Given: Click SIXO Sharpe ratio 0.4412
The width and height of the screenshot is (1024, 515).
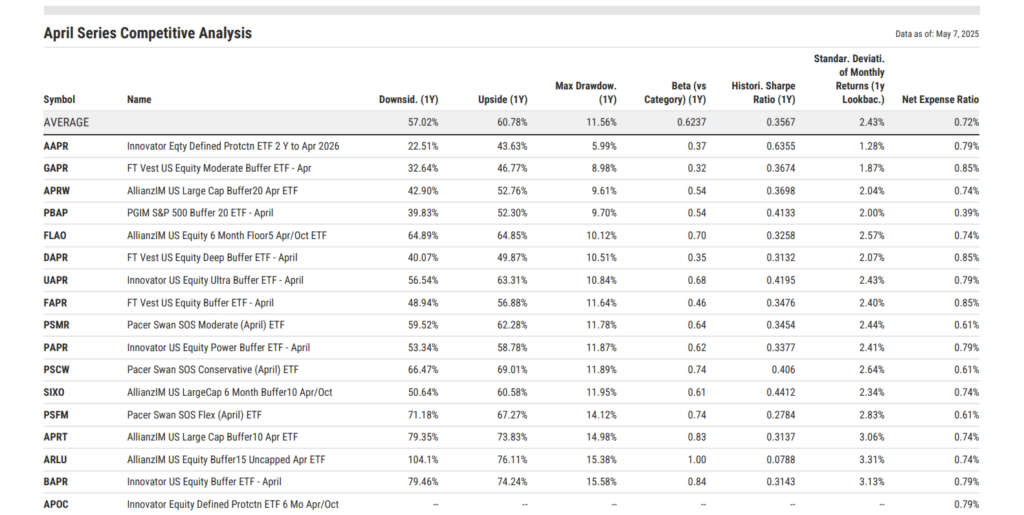Looking at the screenshot, I should click(x=781, y=393).
